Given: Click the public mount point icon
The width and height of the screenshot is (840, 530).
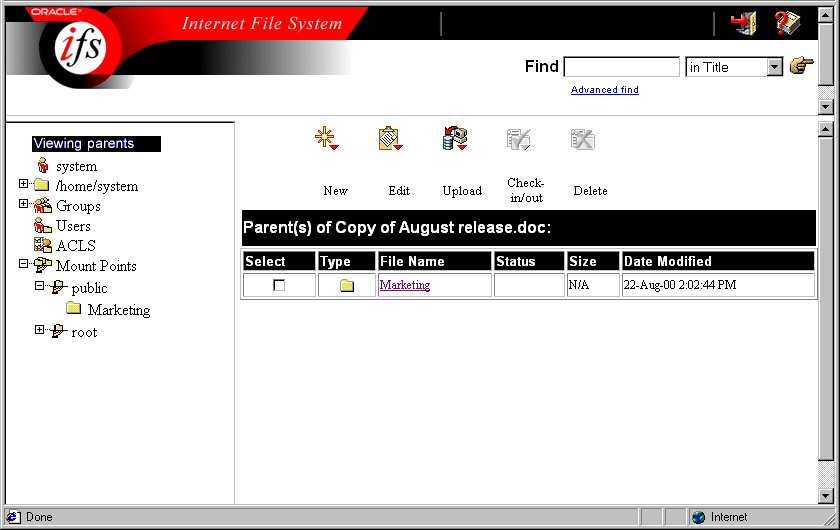Looking at the screenshot, I should (x=58, y=287).
